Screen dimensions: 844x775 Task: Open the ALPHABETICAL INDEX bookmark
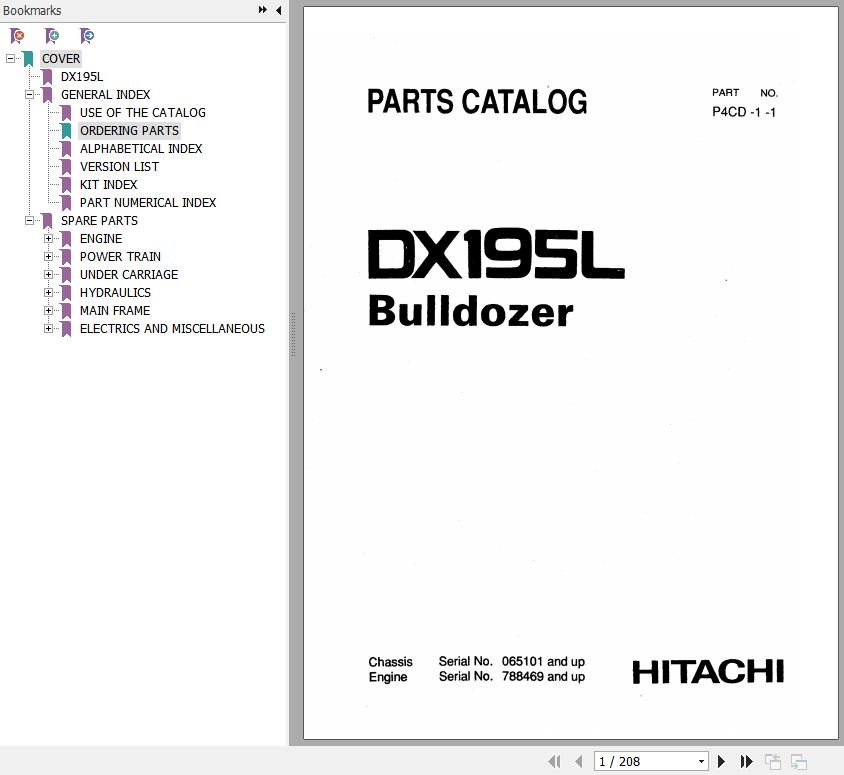(141, 149)
